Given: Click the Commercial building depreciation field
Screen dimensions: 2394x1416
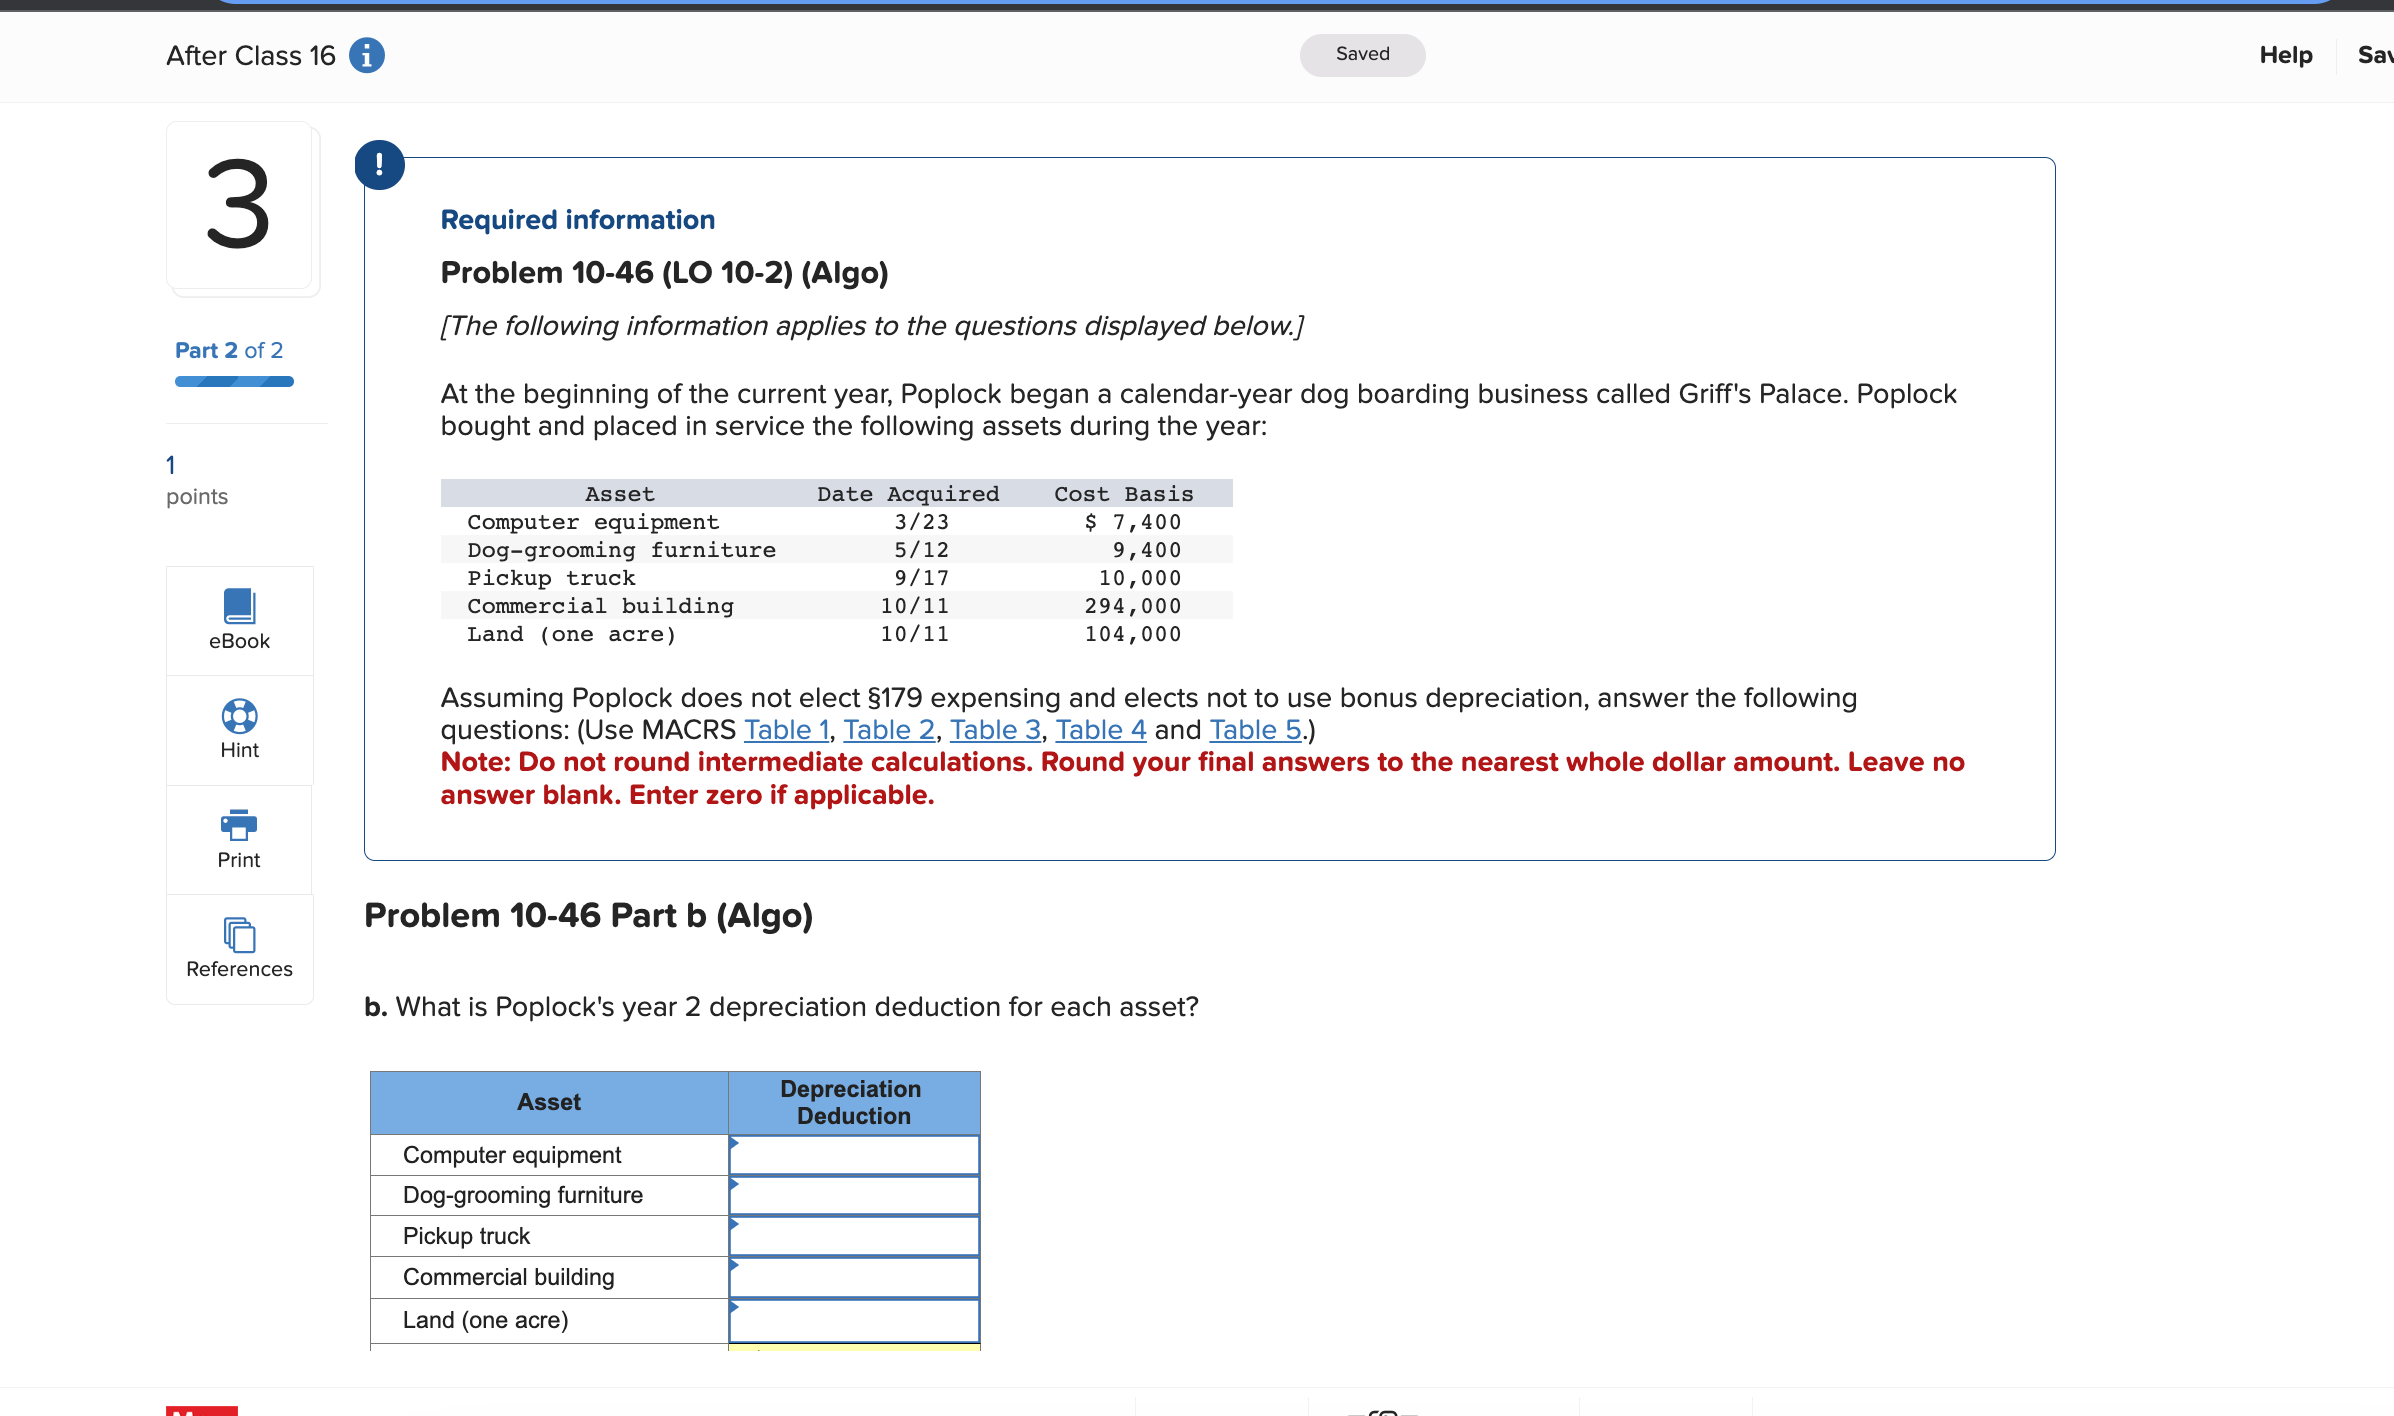Looking at the screenshot, I should tap(854, 1278).
